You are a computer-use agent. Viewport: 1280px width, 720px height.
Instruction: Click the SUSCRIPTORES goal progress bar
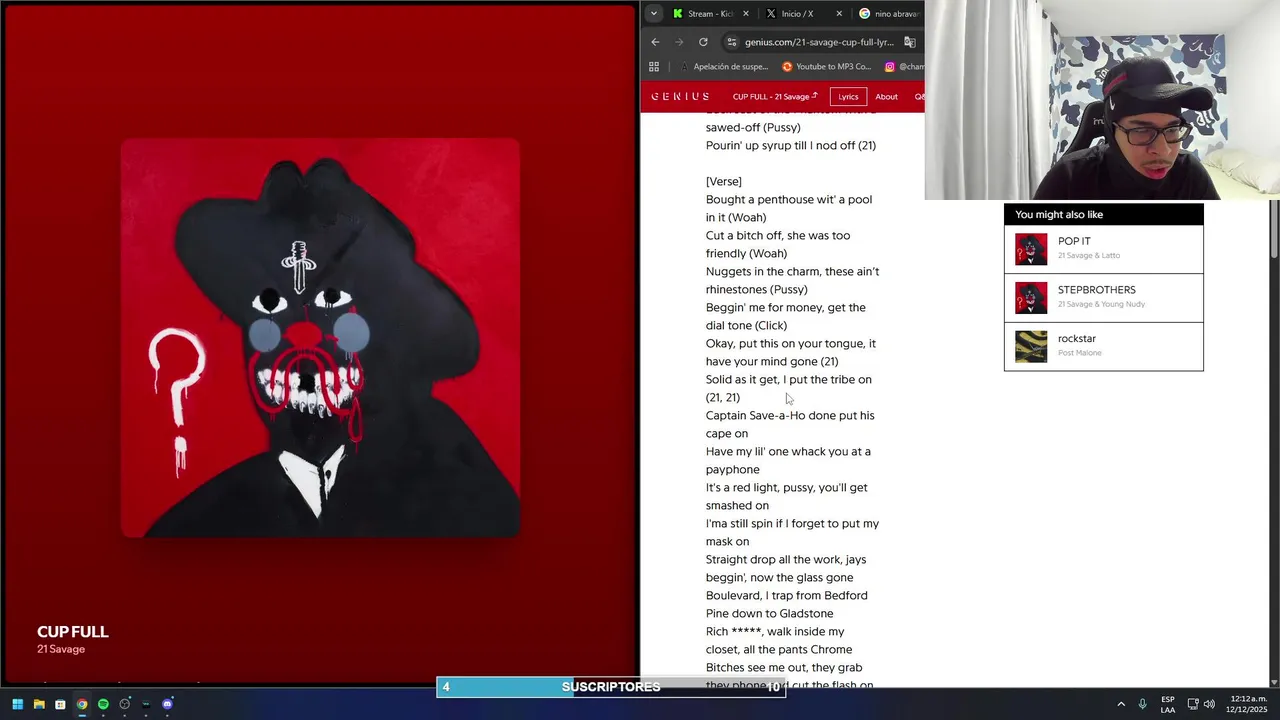(x=611, y=687)
